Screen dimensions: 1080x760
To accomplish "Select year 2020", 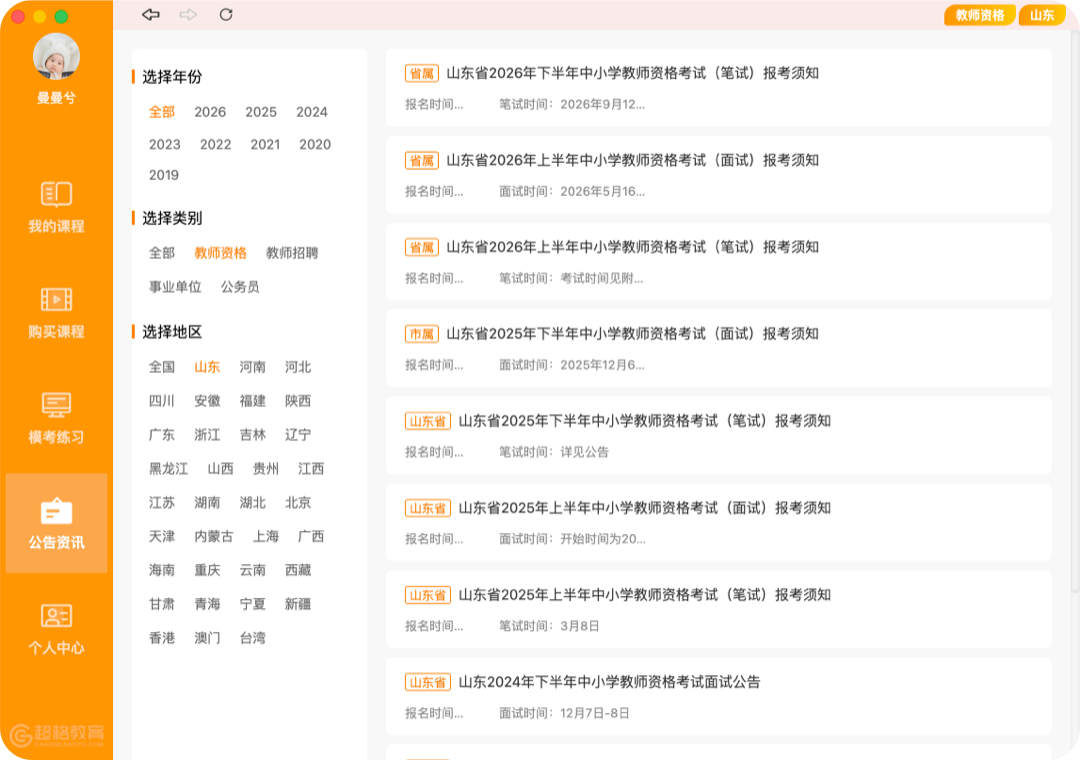I will [x=315, y=144].
